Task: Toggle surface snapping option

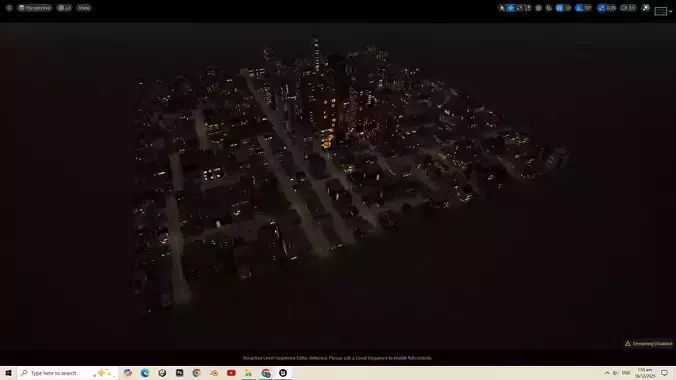Action: click(549, 8)
